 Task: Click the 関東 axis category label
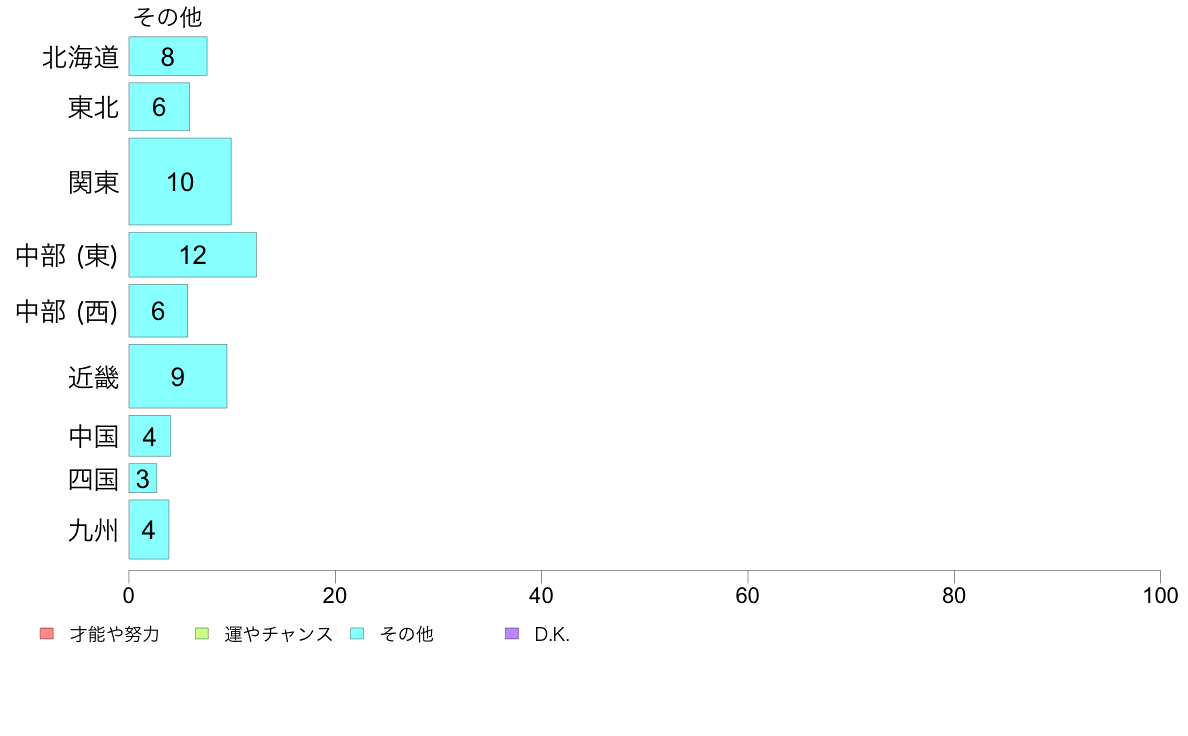point(94,182)
